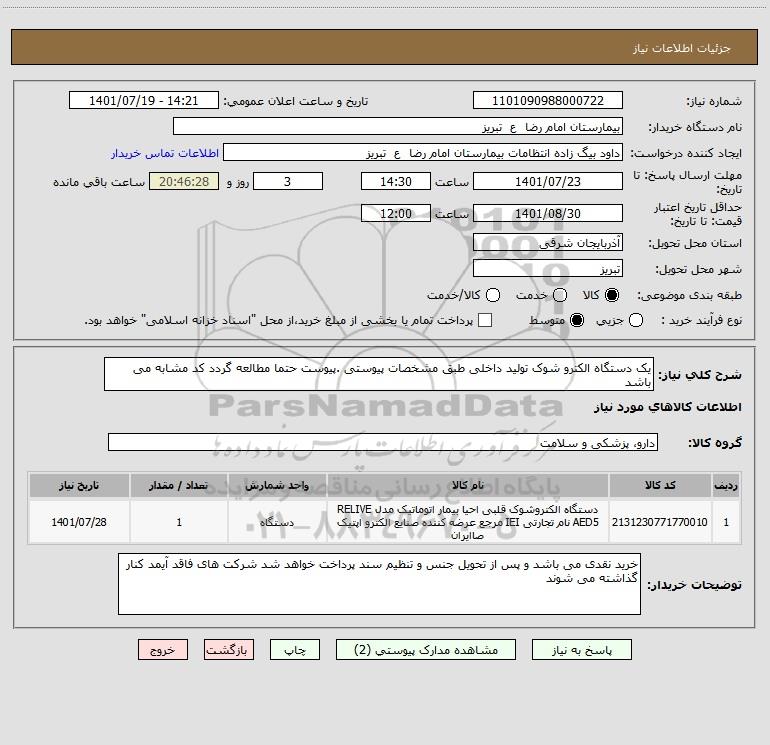Screen dimensions: 770x745
Task: Click the ایجاد کننده درخواست field
Action: click(423, 153)
